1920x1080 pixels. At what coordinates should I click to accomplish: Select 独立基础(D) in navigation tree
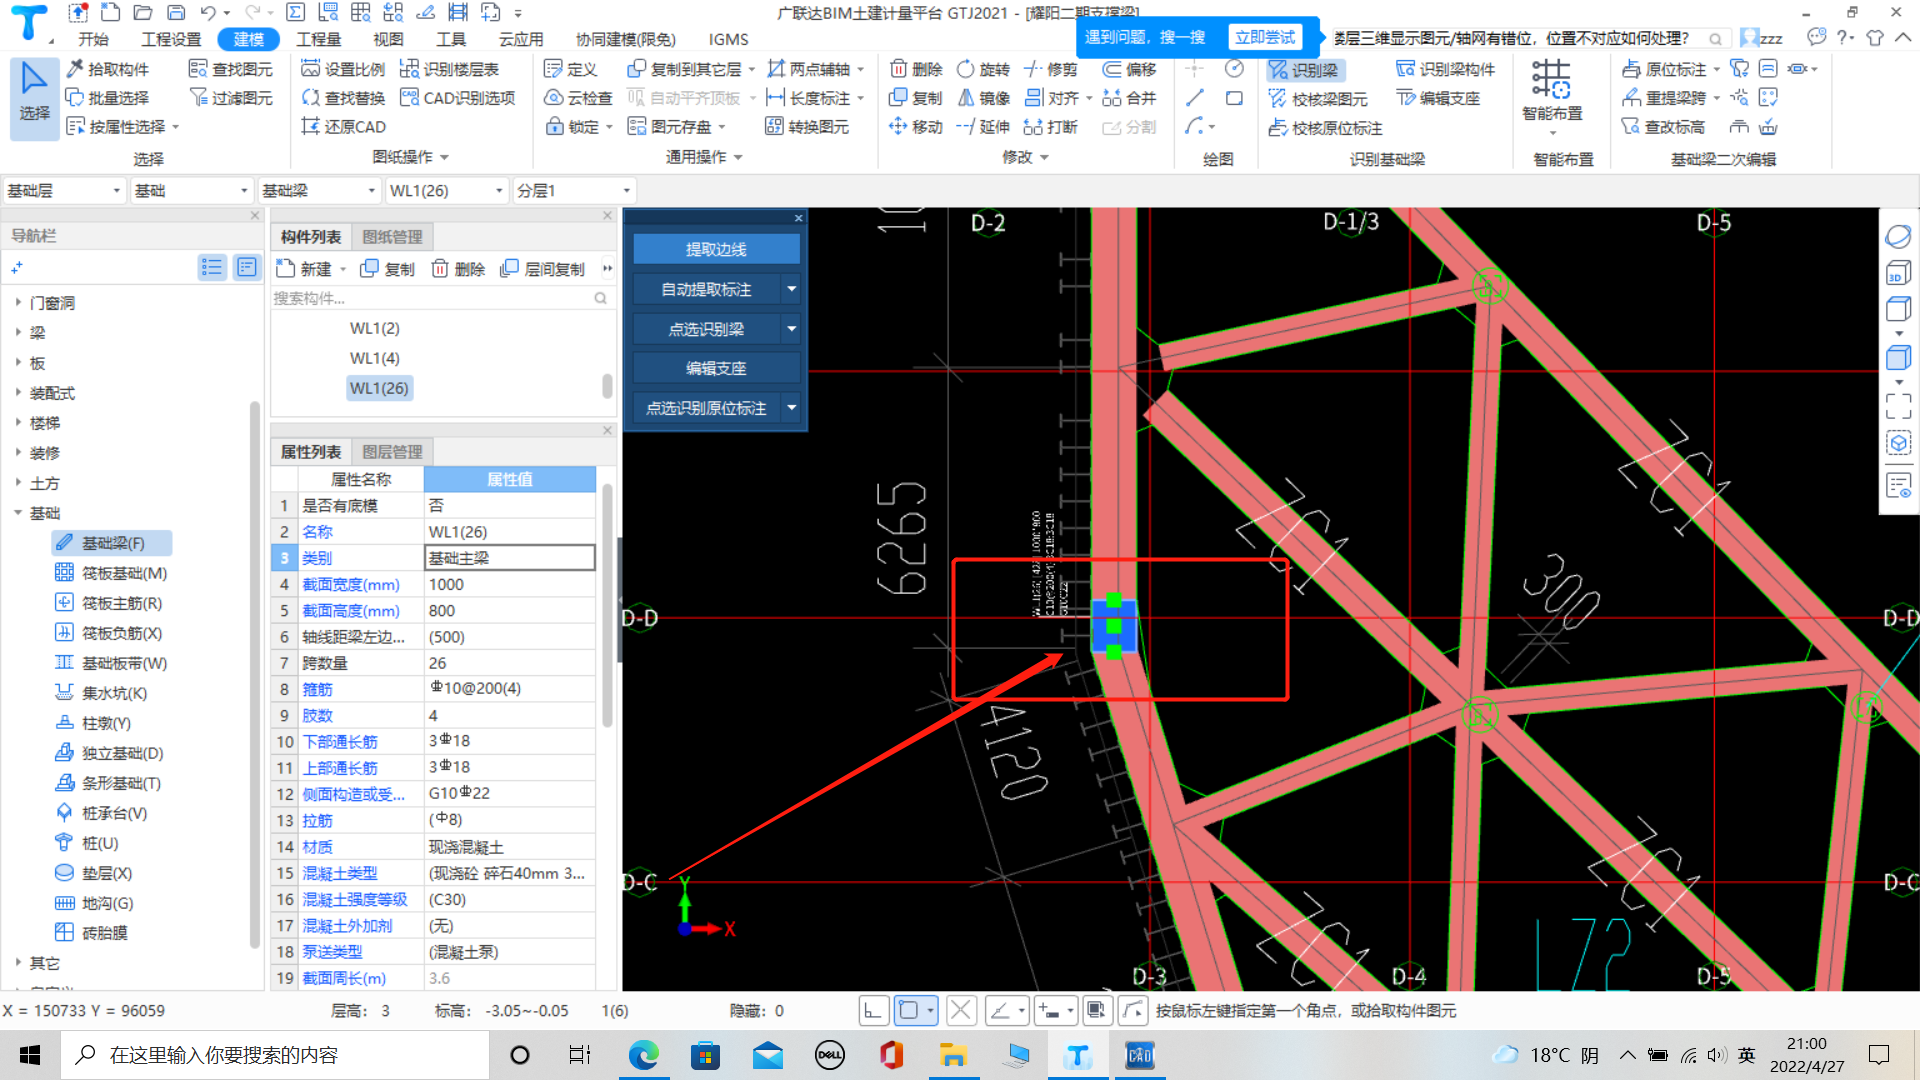(x=122, y=753)
